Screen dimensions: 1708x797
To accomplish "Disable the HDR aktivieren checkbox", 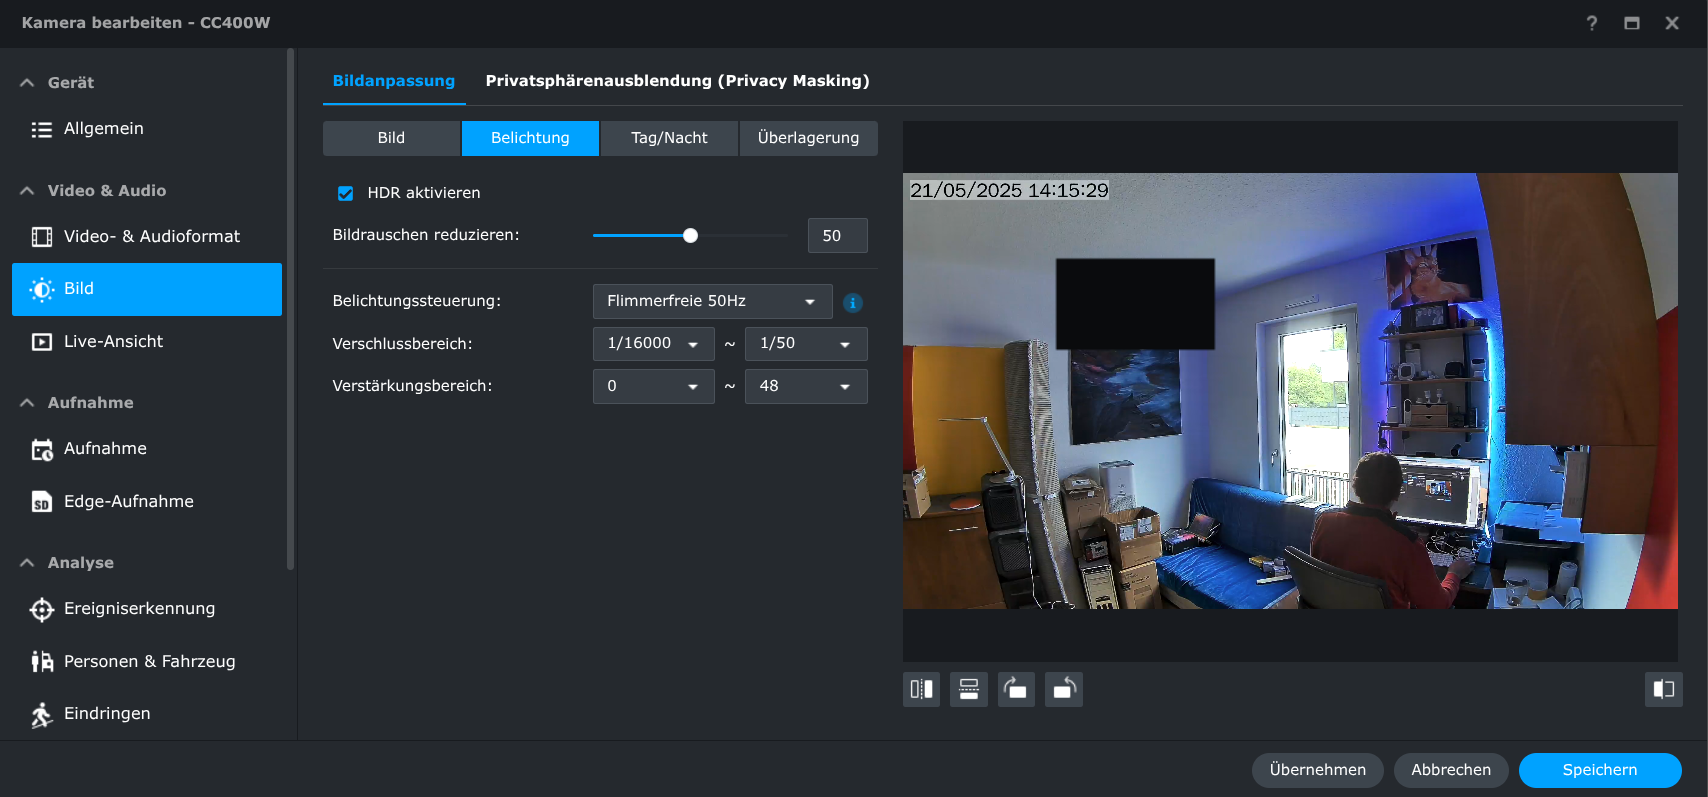I will [346, 193].
